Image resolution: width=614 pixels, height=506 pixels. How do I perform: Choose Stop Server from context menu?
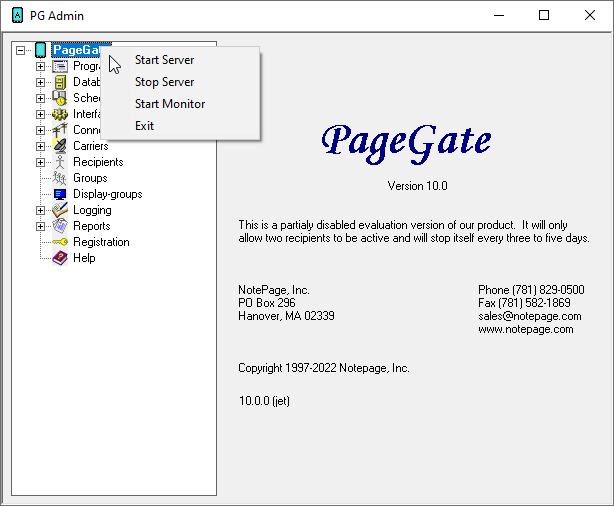pos(180,82)
